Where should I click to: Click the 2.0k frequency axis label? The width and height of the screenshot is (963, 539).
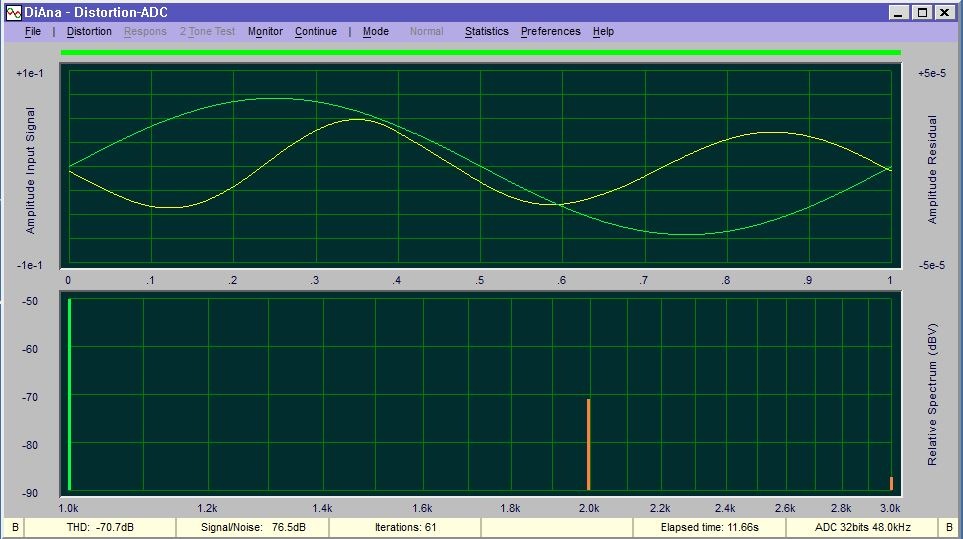588,508
